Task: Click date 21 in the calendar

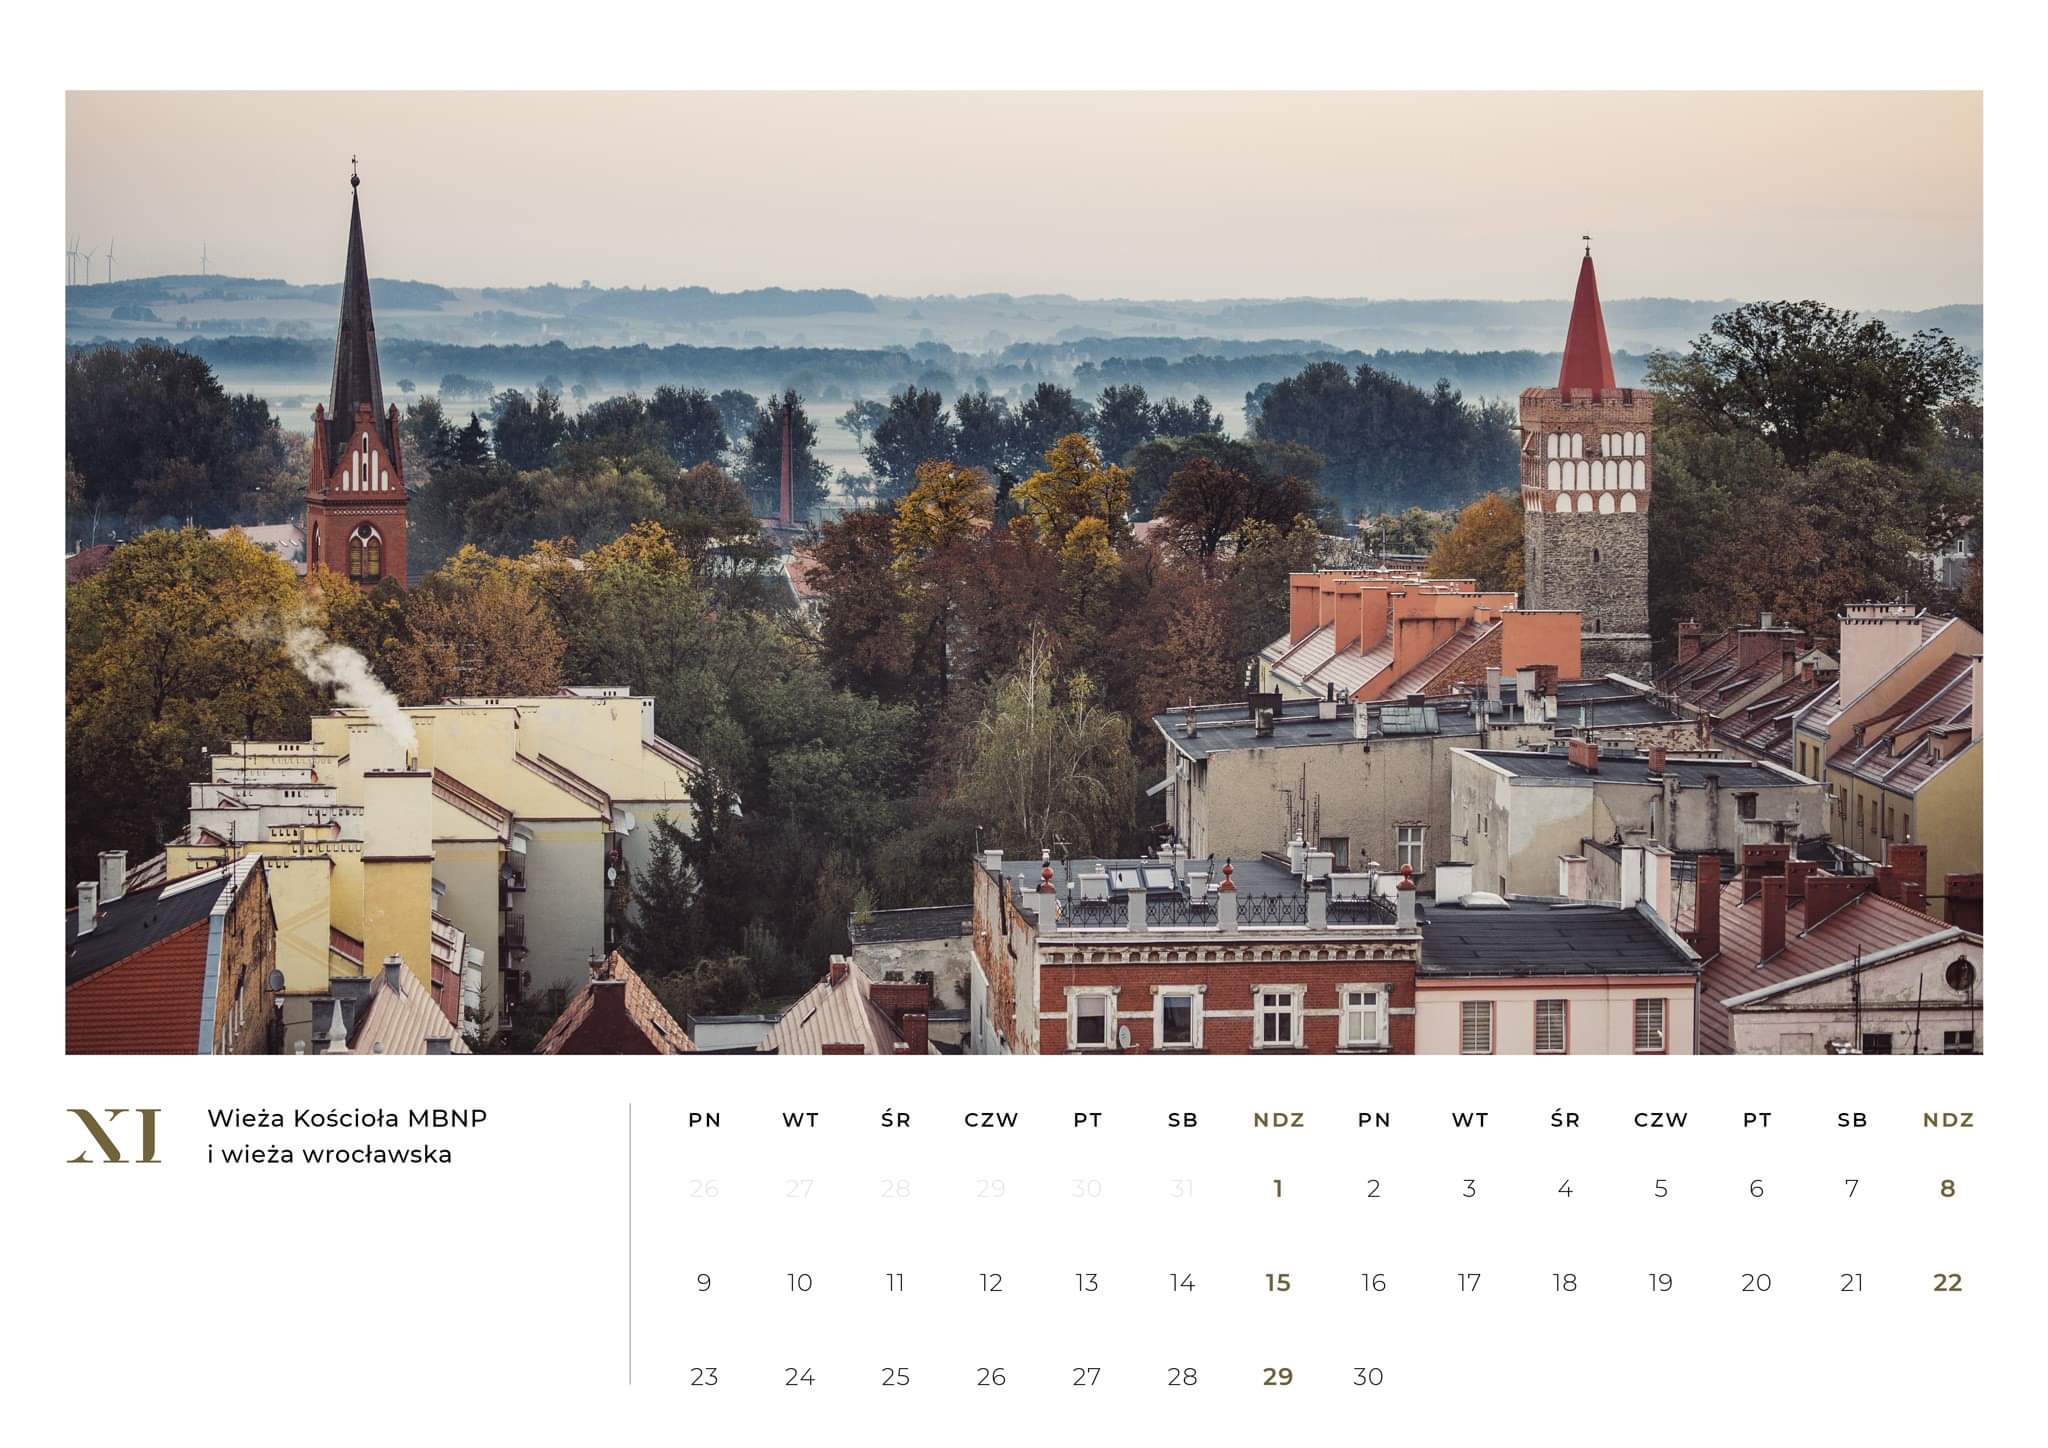Action: [x=1852, y=1282]
